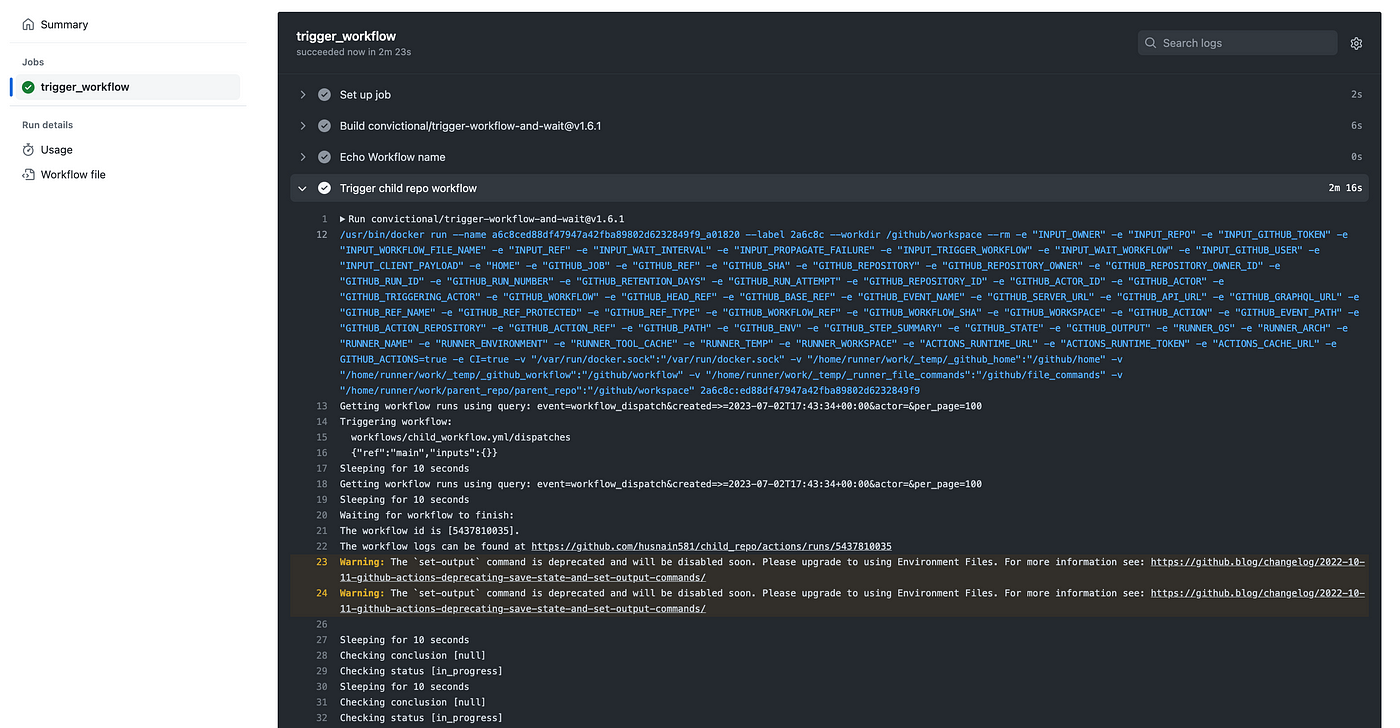Open the child_repo actions run 5437810035 link
This screenshot has width=1400, height=728.
click(x=711, y=546)
